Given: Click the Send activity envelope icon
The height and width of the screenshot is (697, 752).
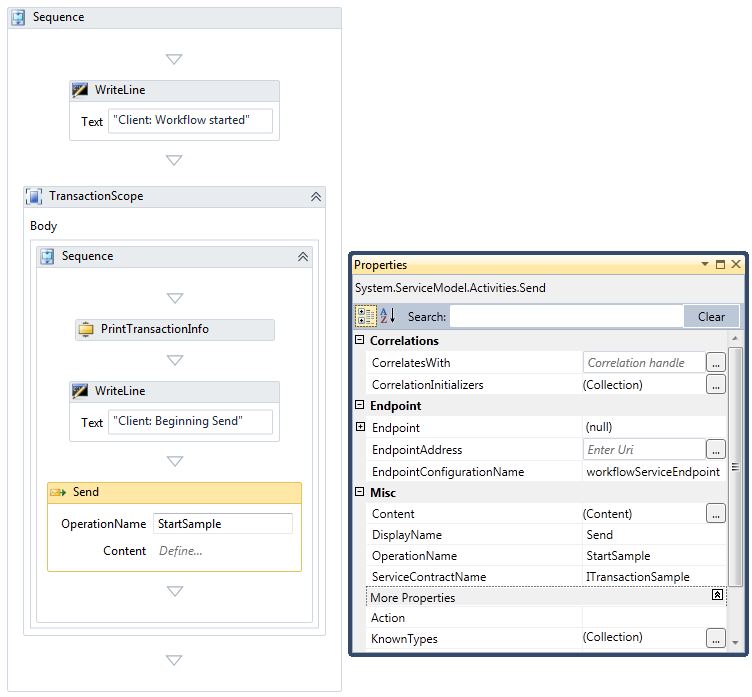Looking at the screenshot, I should [58, 492].
